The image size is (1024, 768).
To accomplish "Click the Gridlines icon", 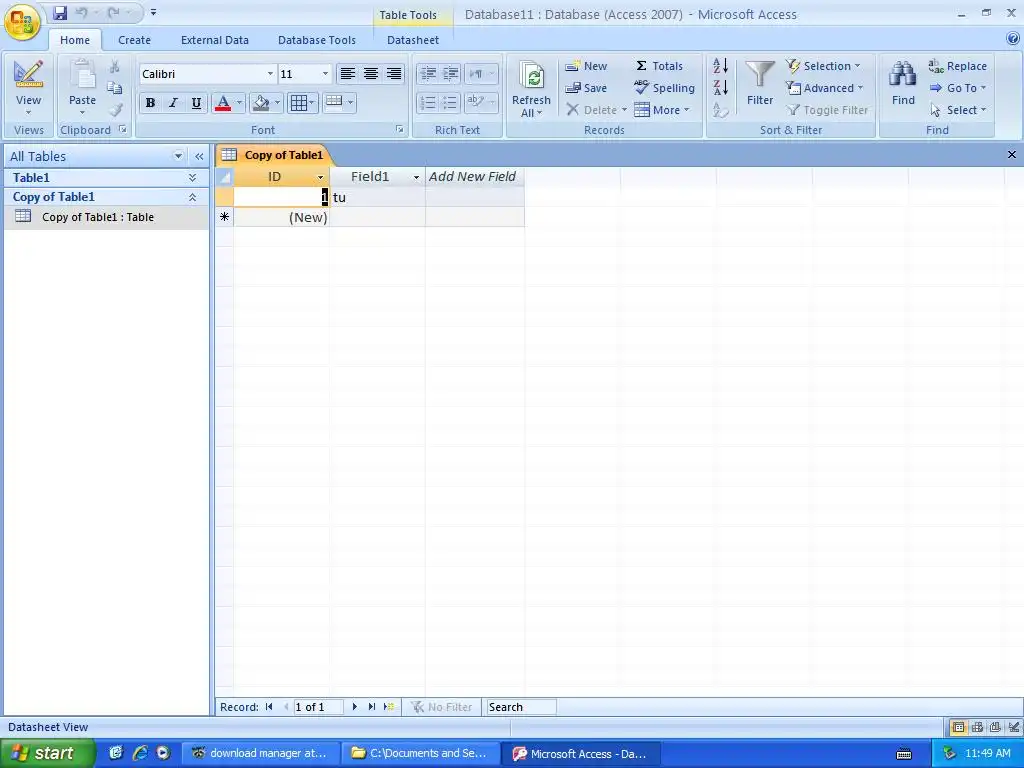I will pyautogui.click(x=298, y=103).
